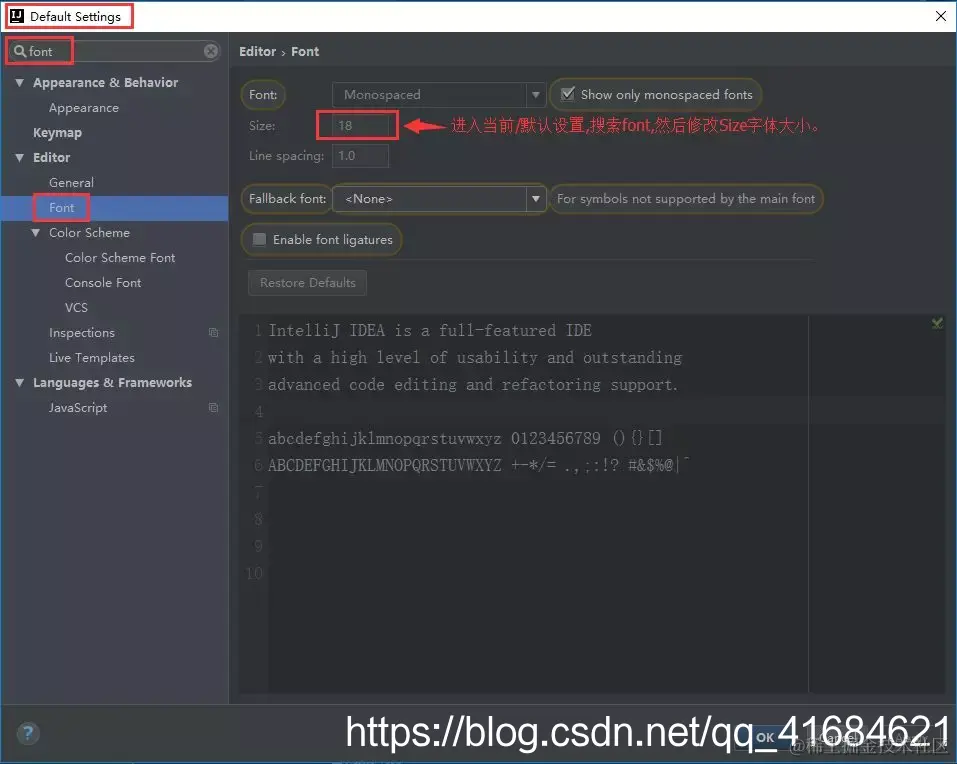This screenshot has width=957, height=764.
Task: Click Editor in the breadcrumb header
Action: 258,51
